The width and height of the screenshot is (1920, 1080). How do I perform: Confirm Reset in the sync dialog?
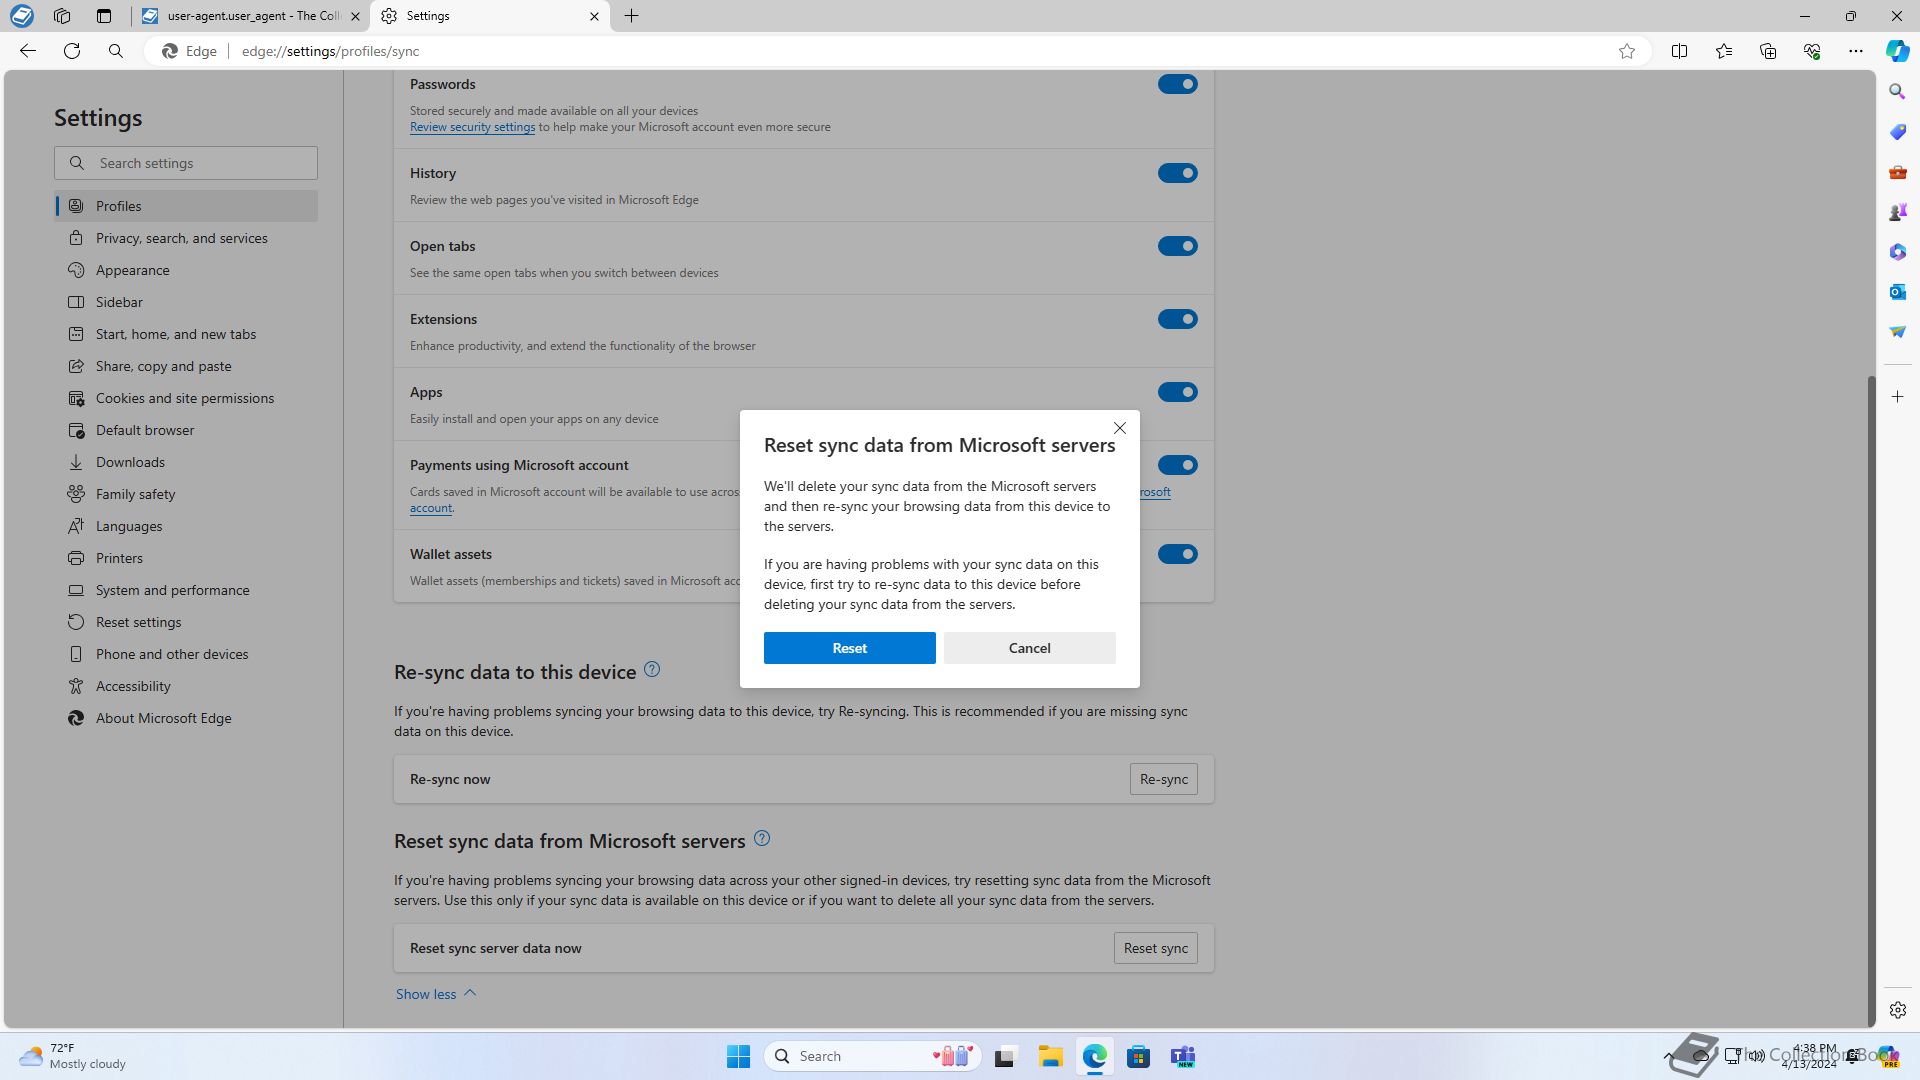(849, 648)
